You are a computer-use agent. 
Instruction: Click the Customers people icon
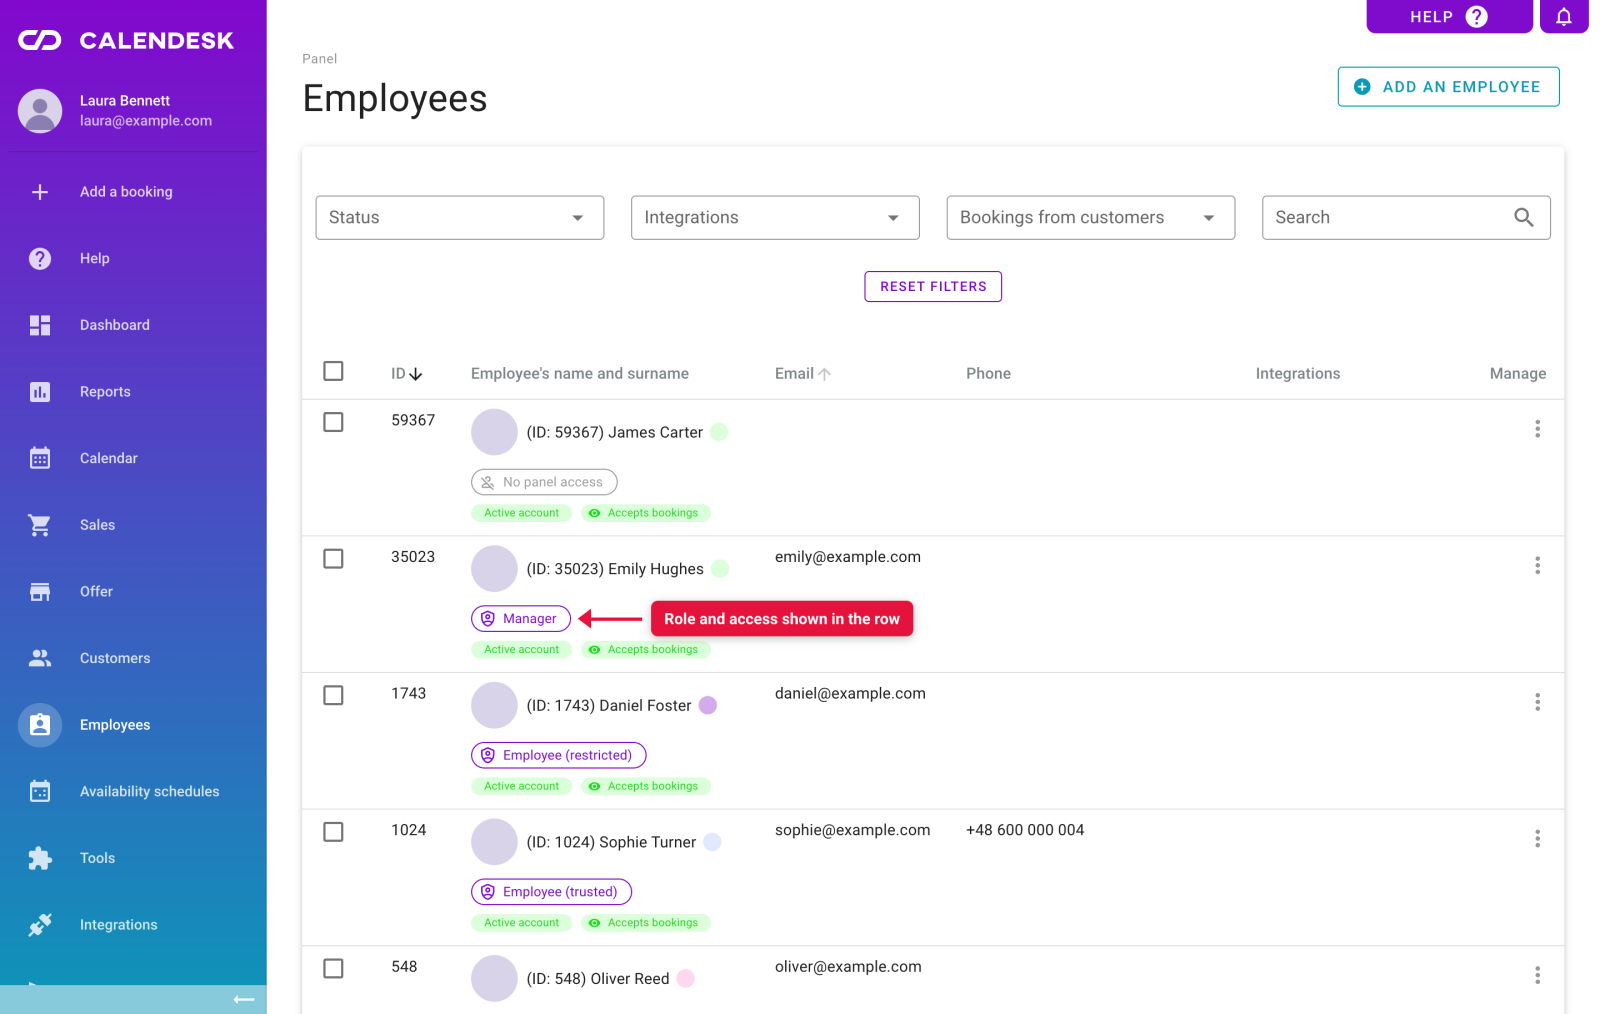click(x=40, y=658)
